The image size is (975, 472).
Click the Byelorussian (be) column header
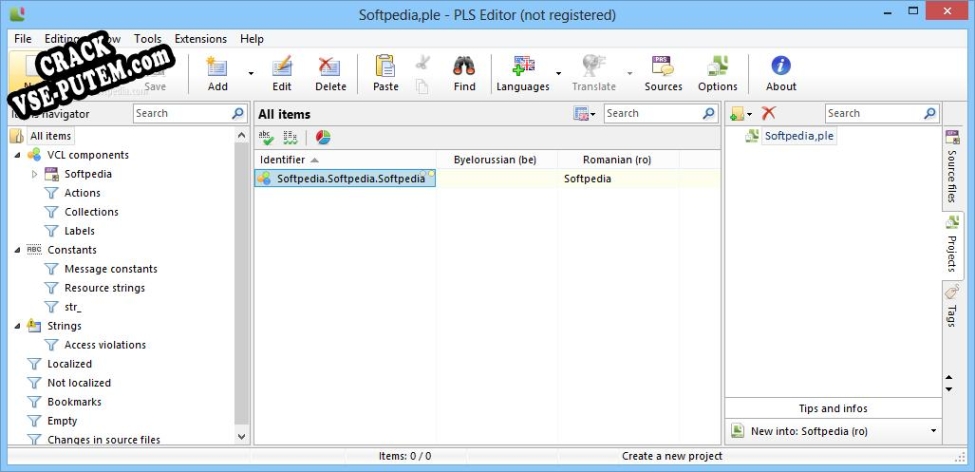496,160
